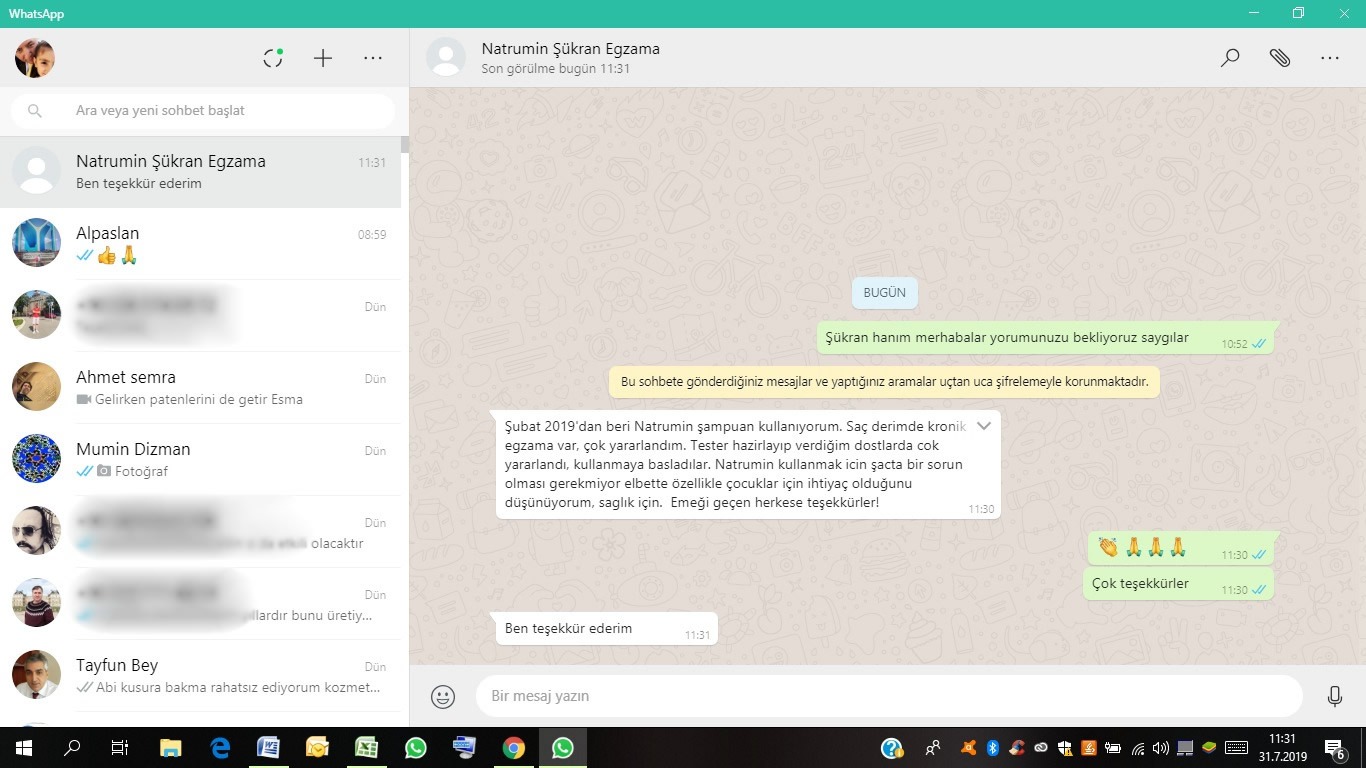
Task: Click Mumin Dizman's avatar thumbnail
Action: pos(37,459)
